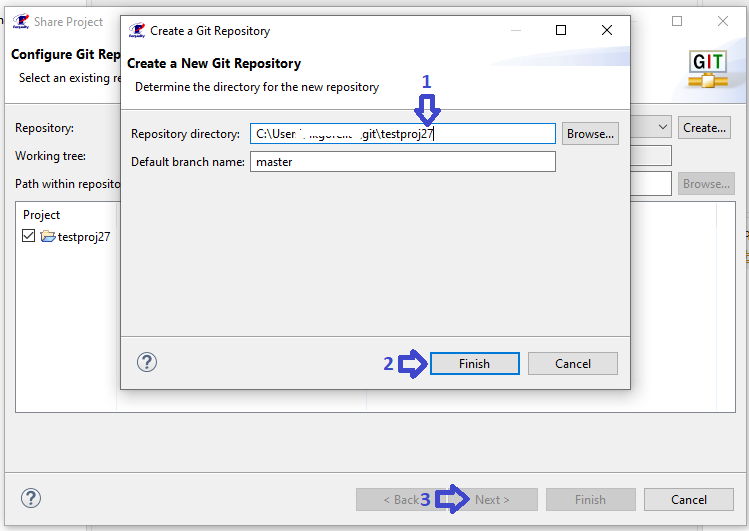This screenshot has width=749, height=531.
Task: Click the testproj27 folder icon
Action: point(48,236)
